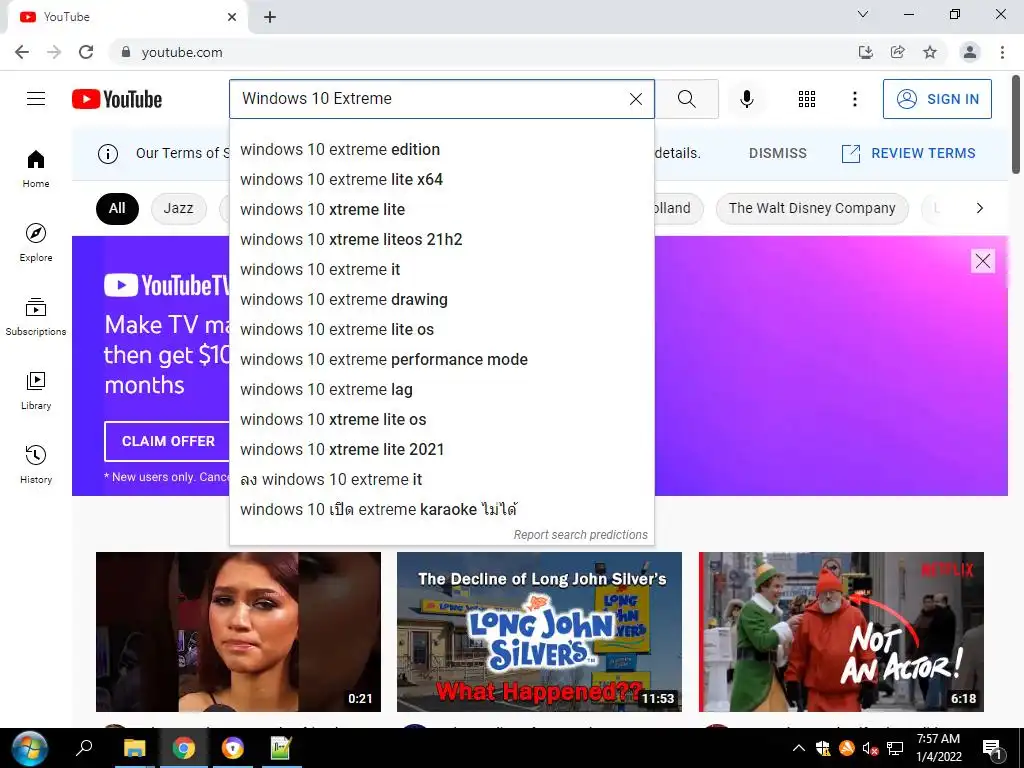Click Report search predictions
This screenshot has width=1024, height=768.
580,535
